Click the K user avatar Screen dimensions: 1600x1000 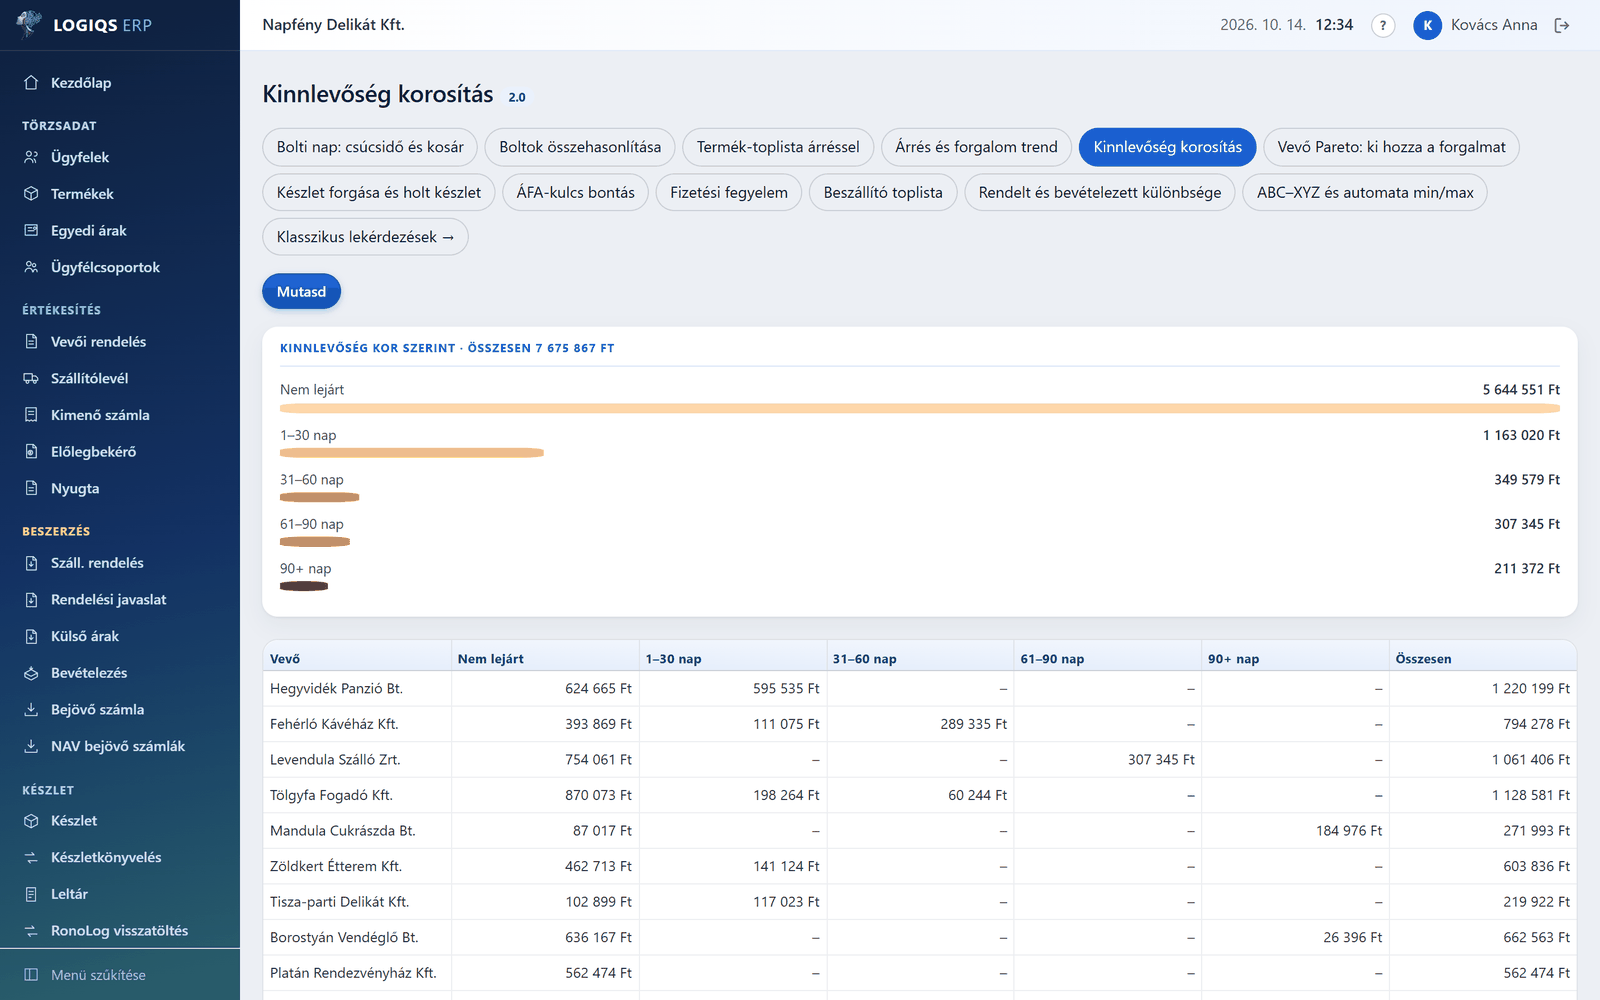click(1427, 25)
